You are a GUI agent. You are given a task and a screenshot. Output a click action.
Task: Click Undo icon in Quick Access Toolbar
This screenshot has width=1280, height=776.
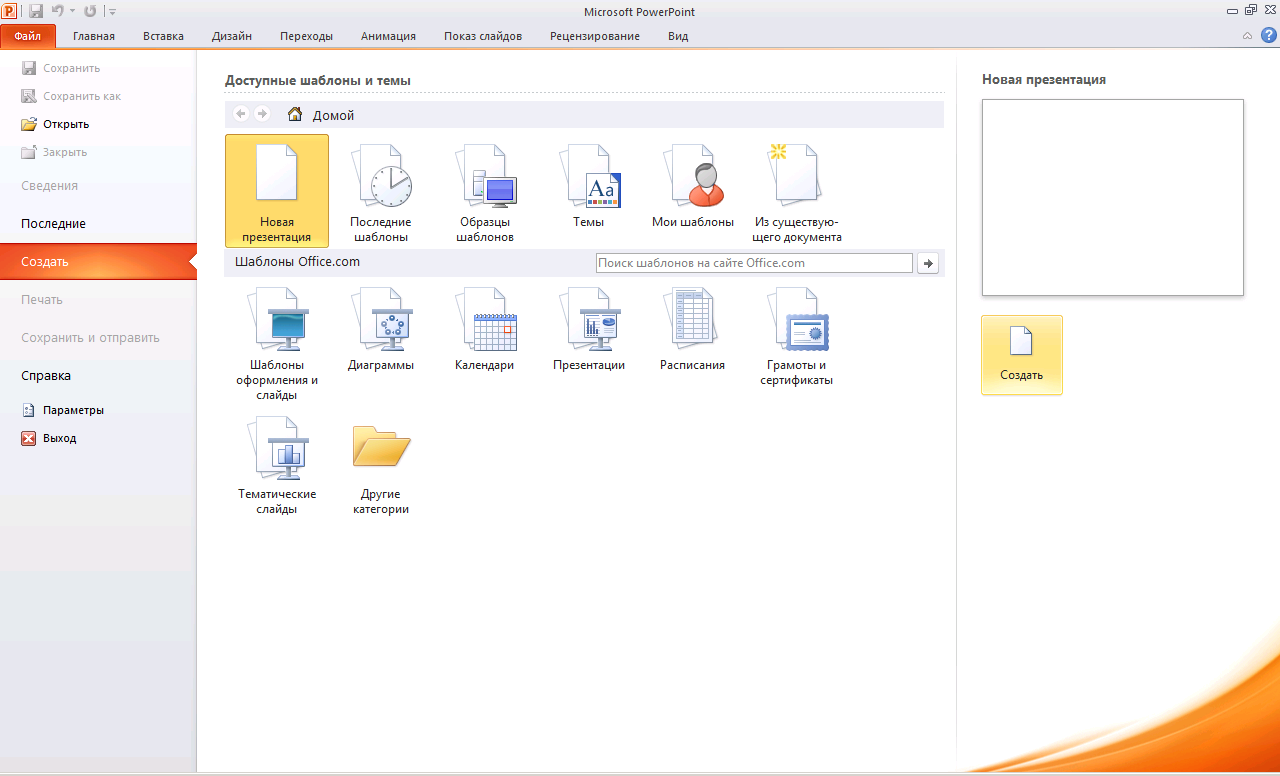point(58,11)
